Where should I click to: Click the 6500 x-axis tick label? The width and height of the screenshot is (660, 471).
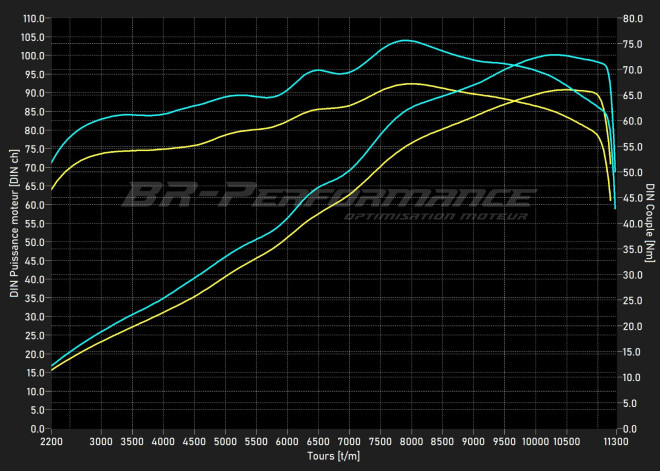tap(318, 441)
